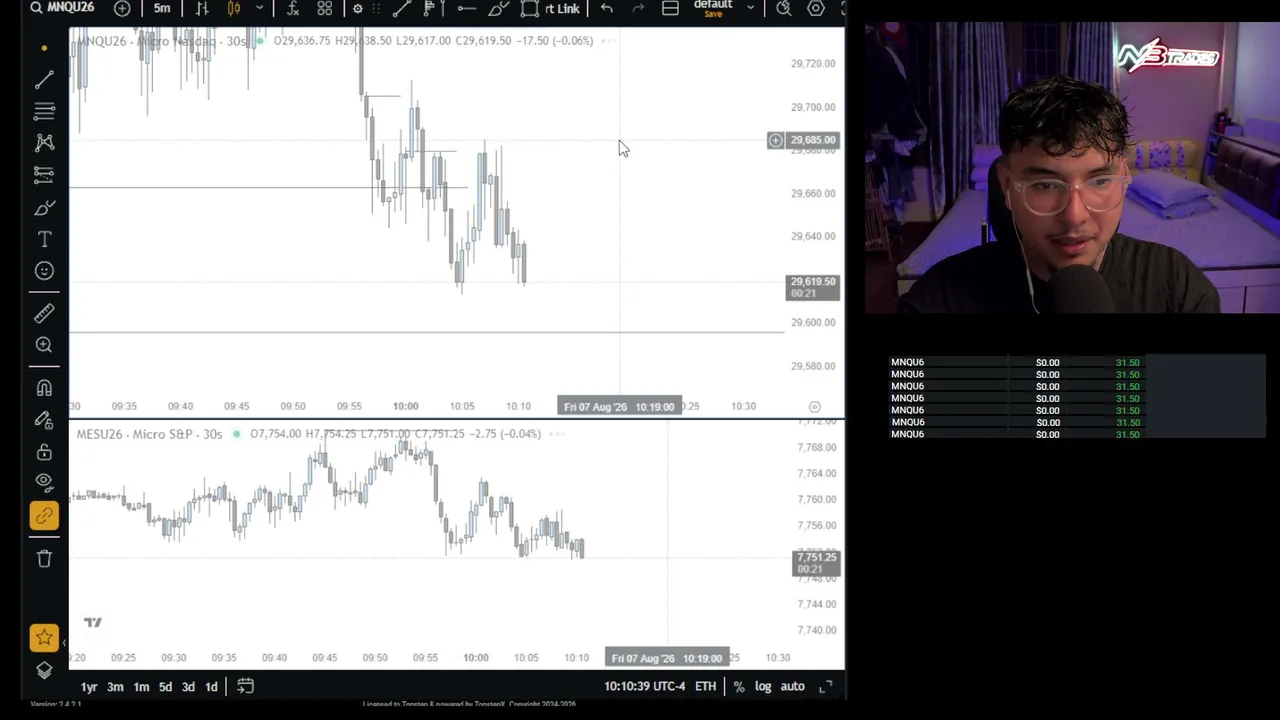The width and height of the screenshot is (1280, 720).
Task: Collapse the left toolbar arrow beside the star
Action: pos(64,643)
